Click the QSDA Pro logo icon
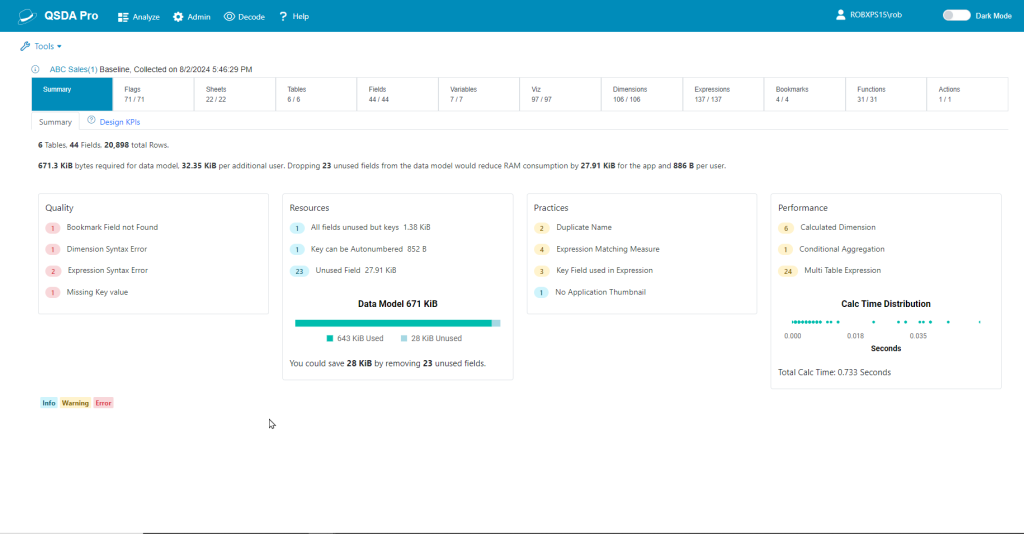The height and width of the screenshot is (534, 1024). point(27,16)
